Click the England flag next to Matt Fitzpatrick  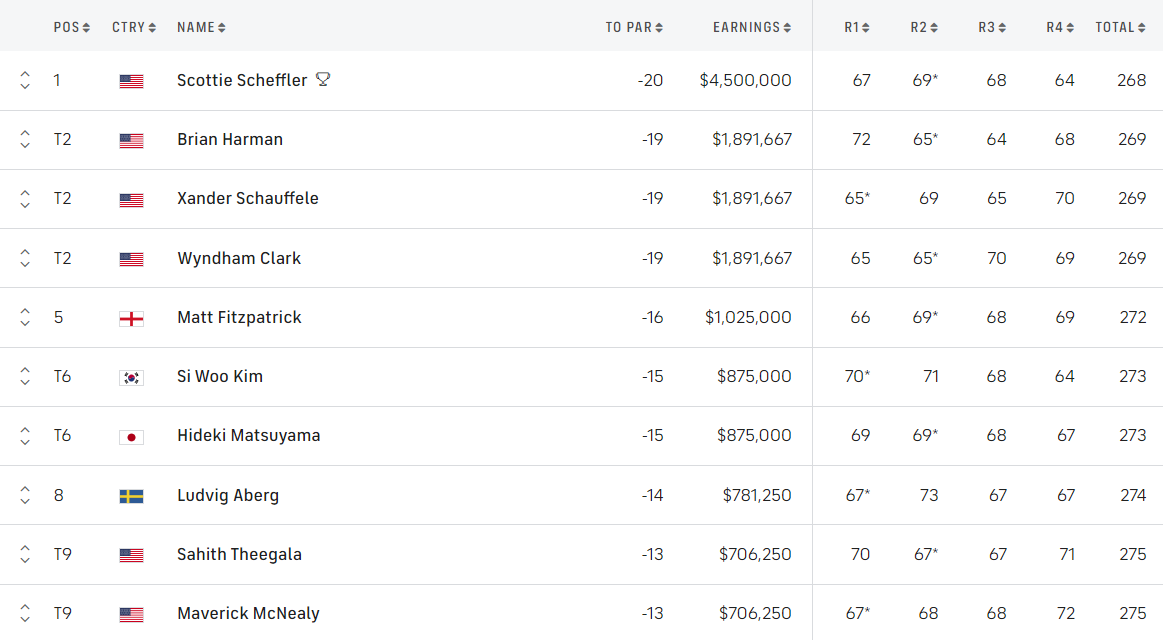131,318
